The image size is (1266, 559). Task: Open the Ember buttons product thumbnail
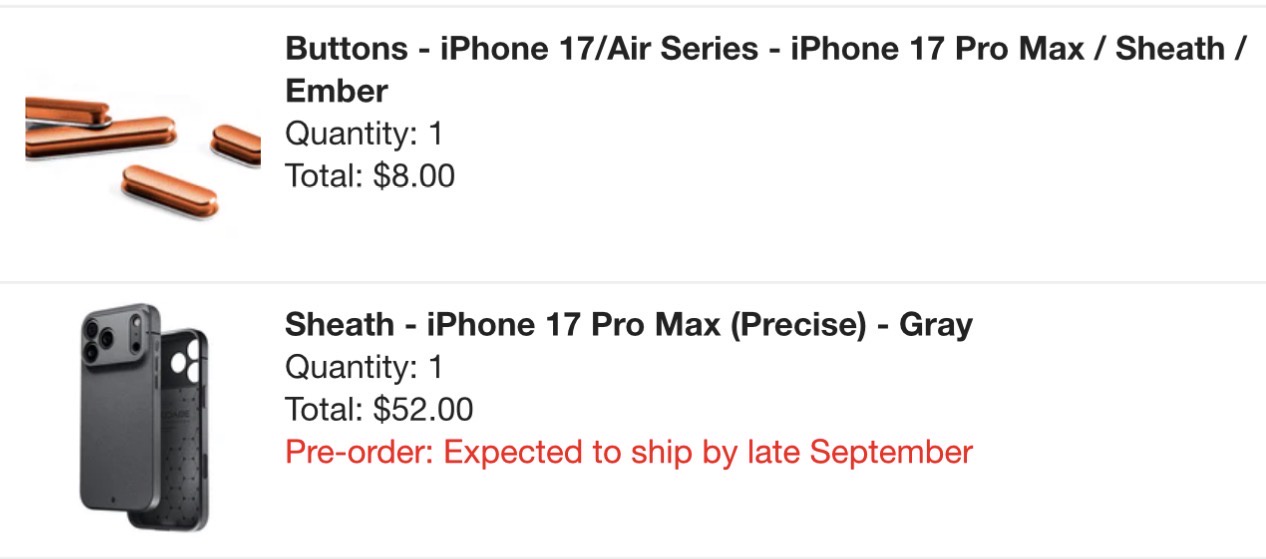pyautogui.click(x=142, y=145)
